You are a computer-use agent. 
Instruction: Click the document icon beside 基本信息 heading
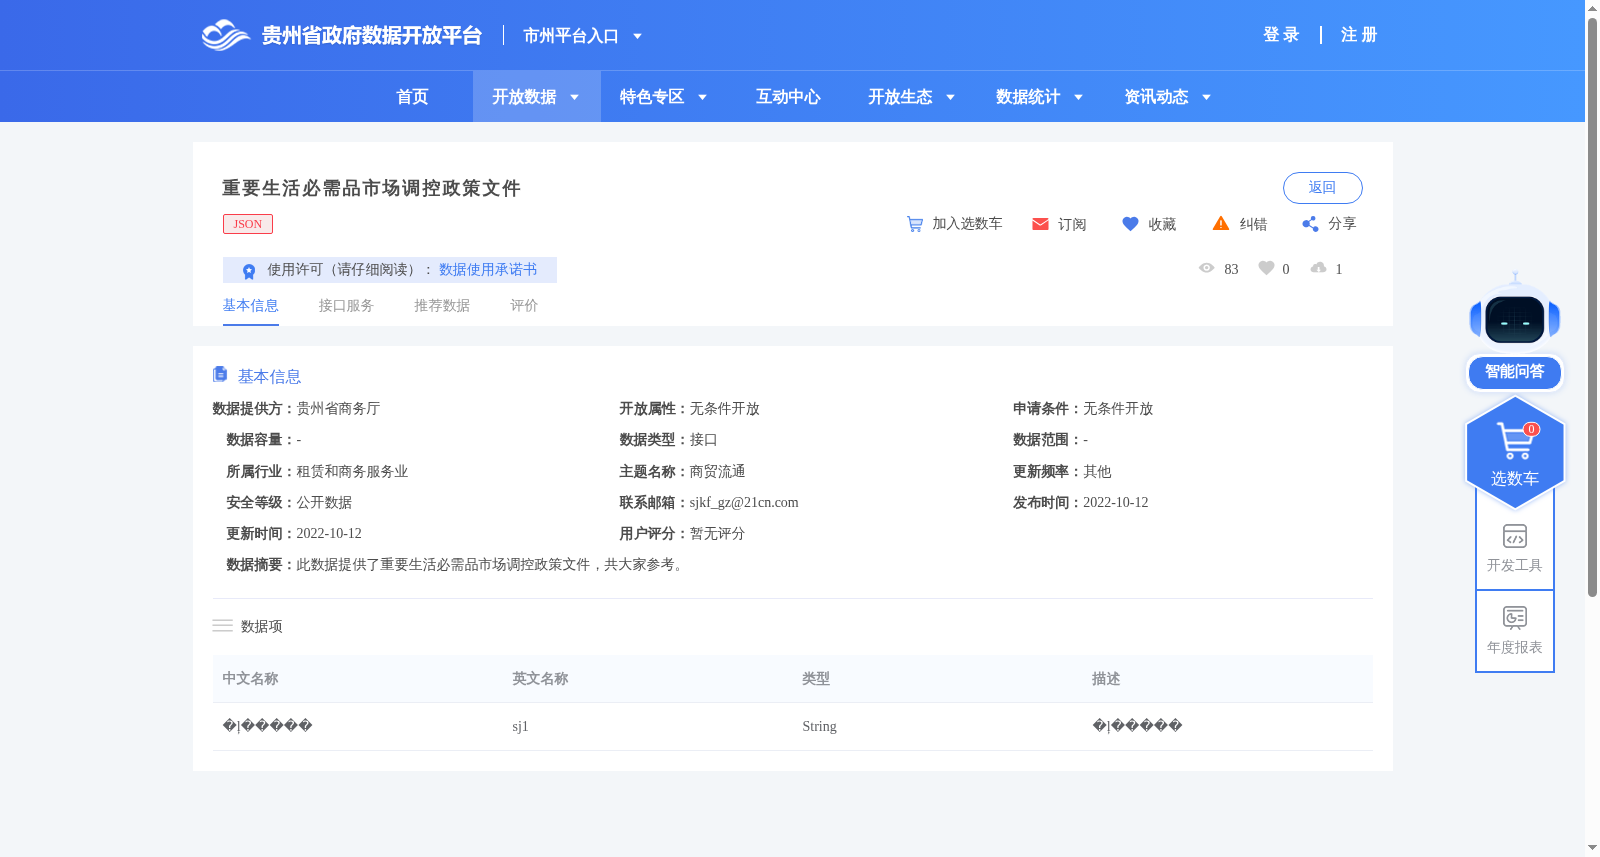tap(220, 374)
